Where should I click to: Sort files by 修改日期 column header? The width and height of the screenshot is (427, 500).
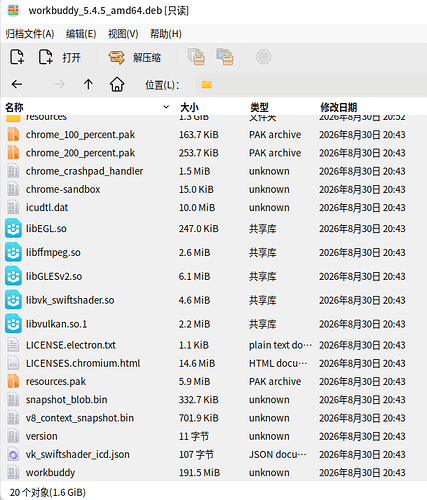click(x=339, y=107)
